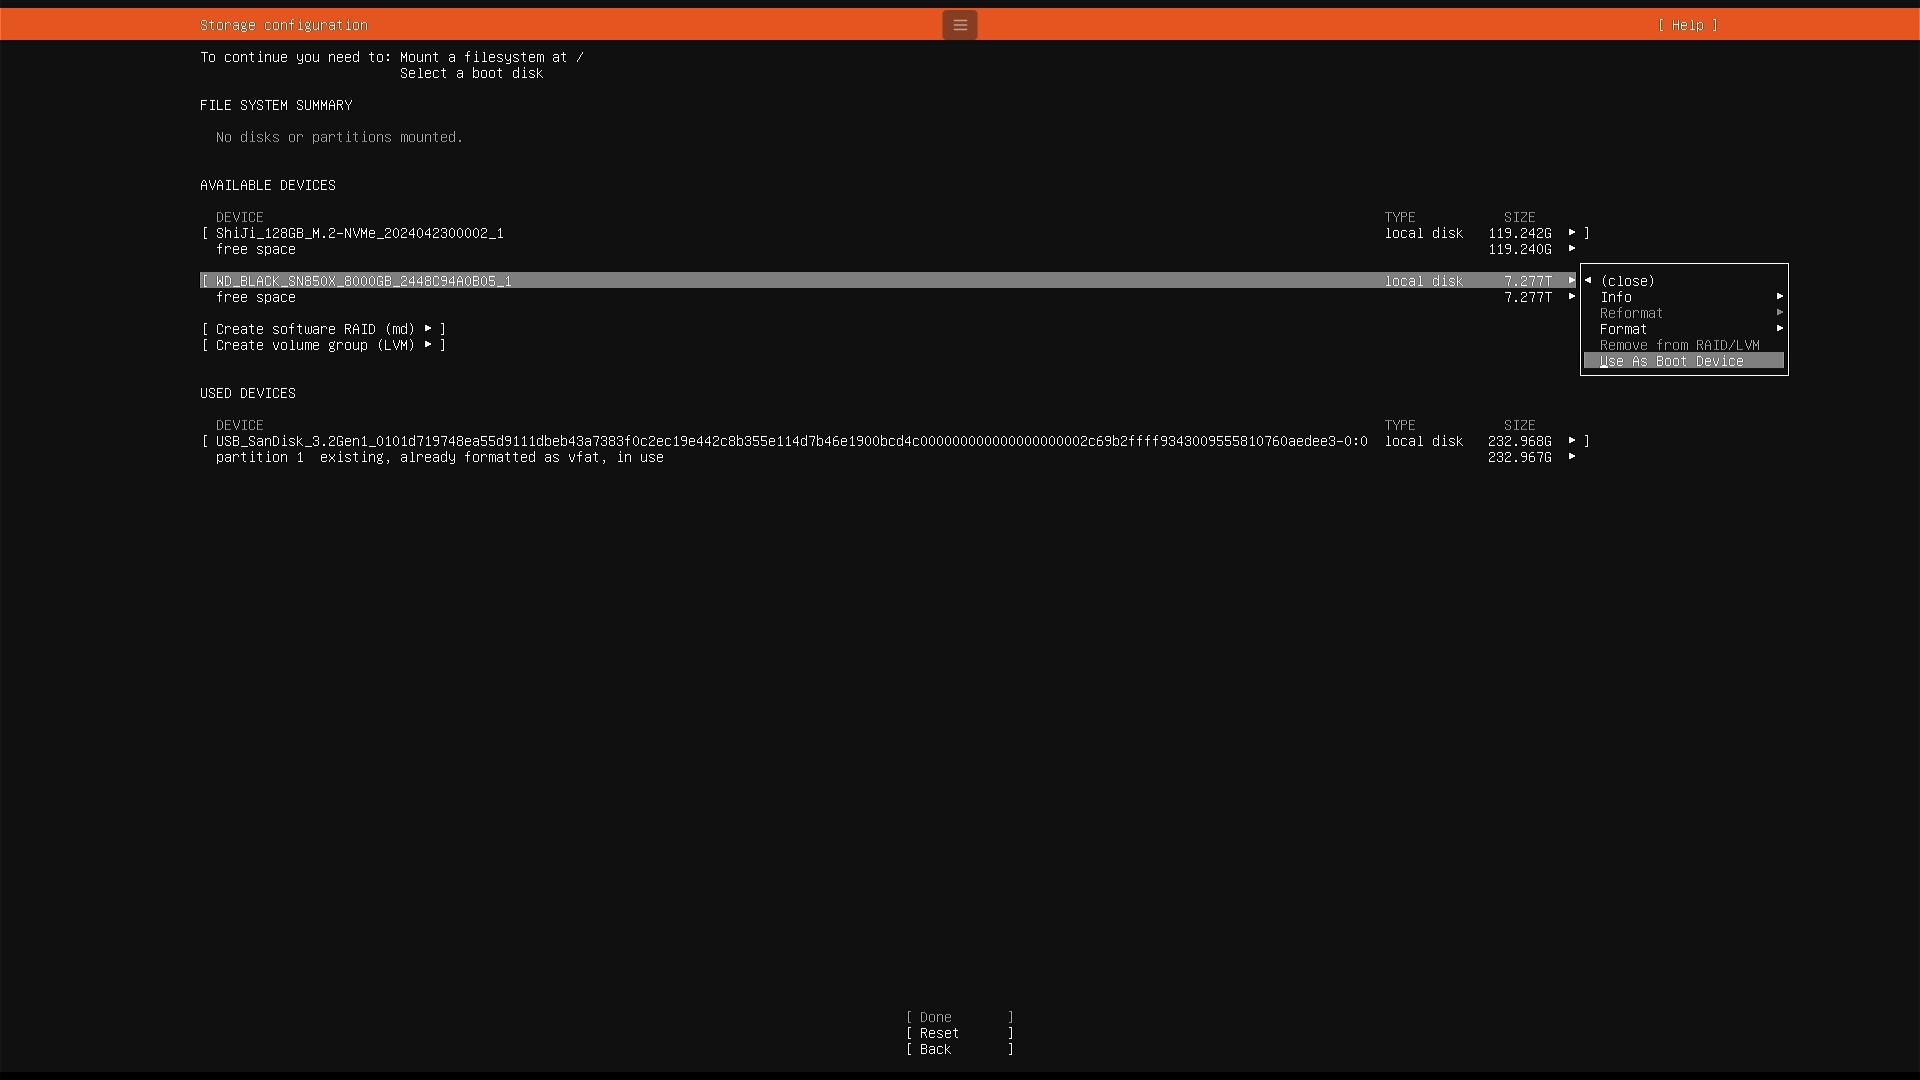This screenshot has width=1920, height=1080.
Task: Expand arrow on the ShiJi disk row
Action: (1572, 233)
